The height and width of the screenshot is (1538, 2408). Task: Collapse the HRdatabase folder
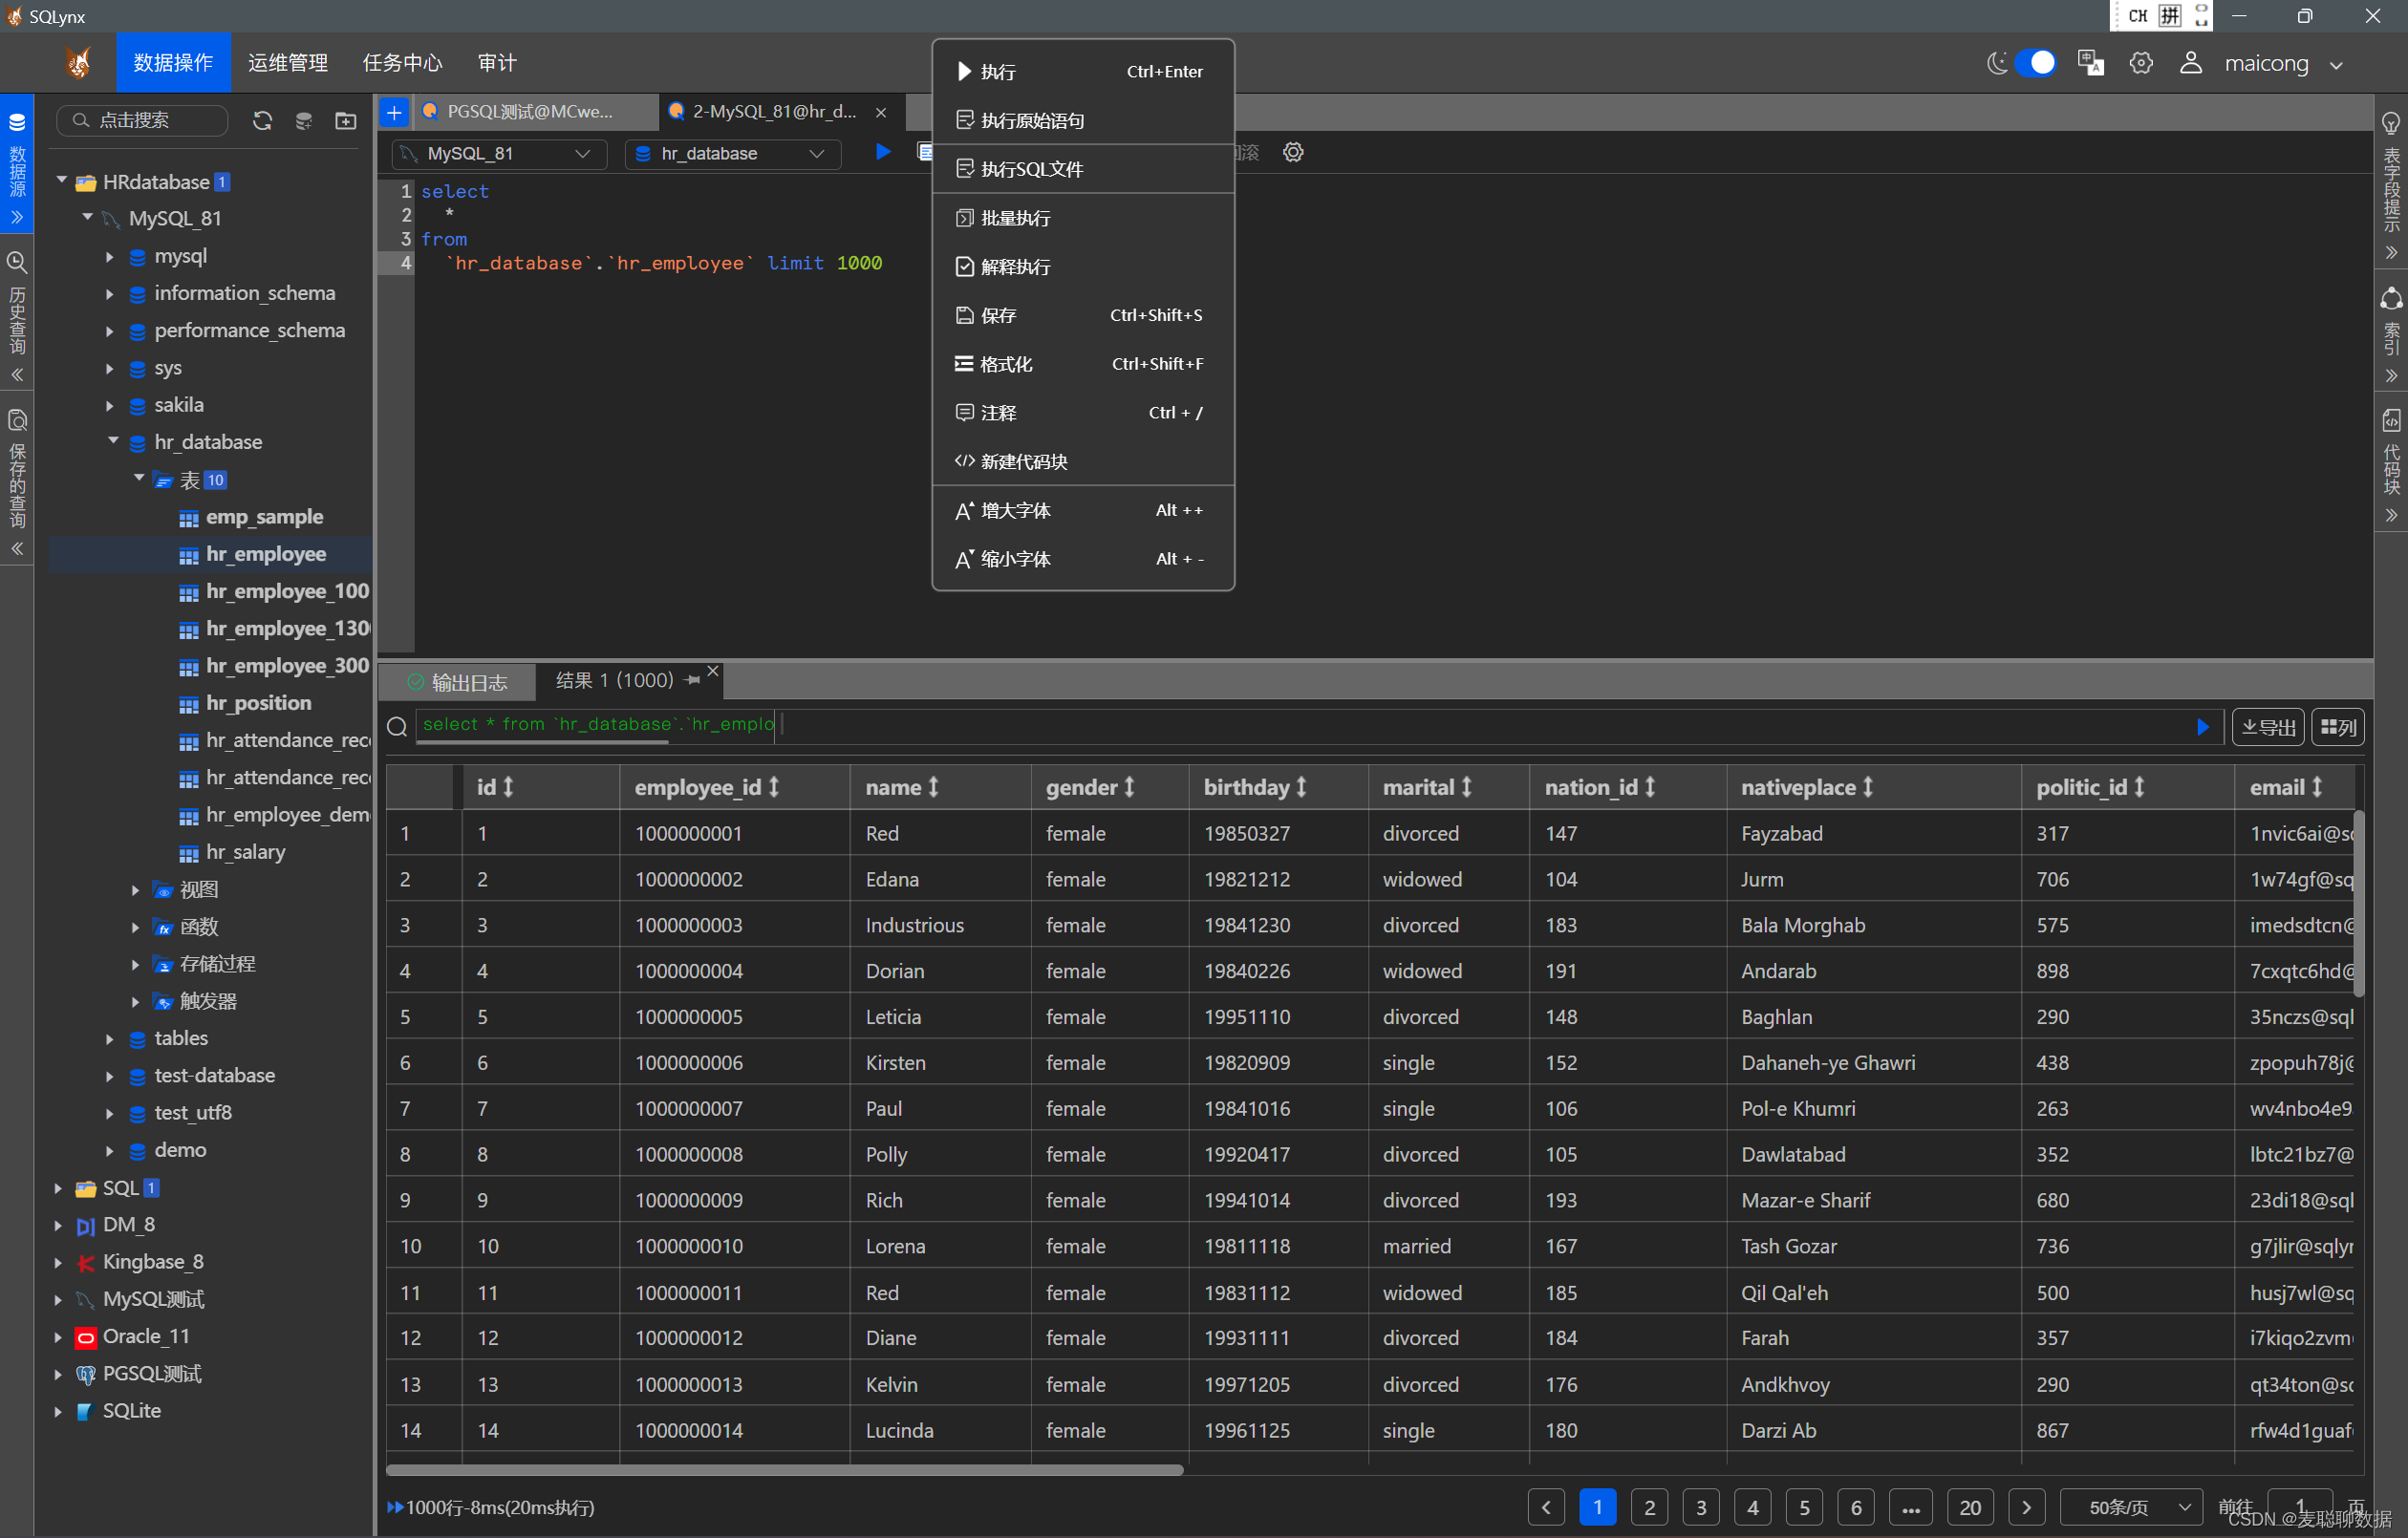point(61,181)
